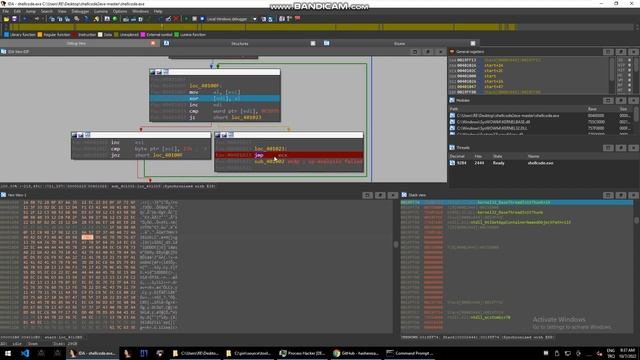Click the Regular function color swatch
This screenshot has width=640, height=360.
pos(40,35)
